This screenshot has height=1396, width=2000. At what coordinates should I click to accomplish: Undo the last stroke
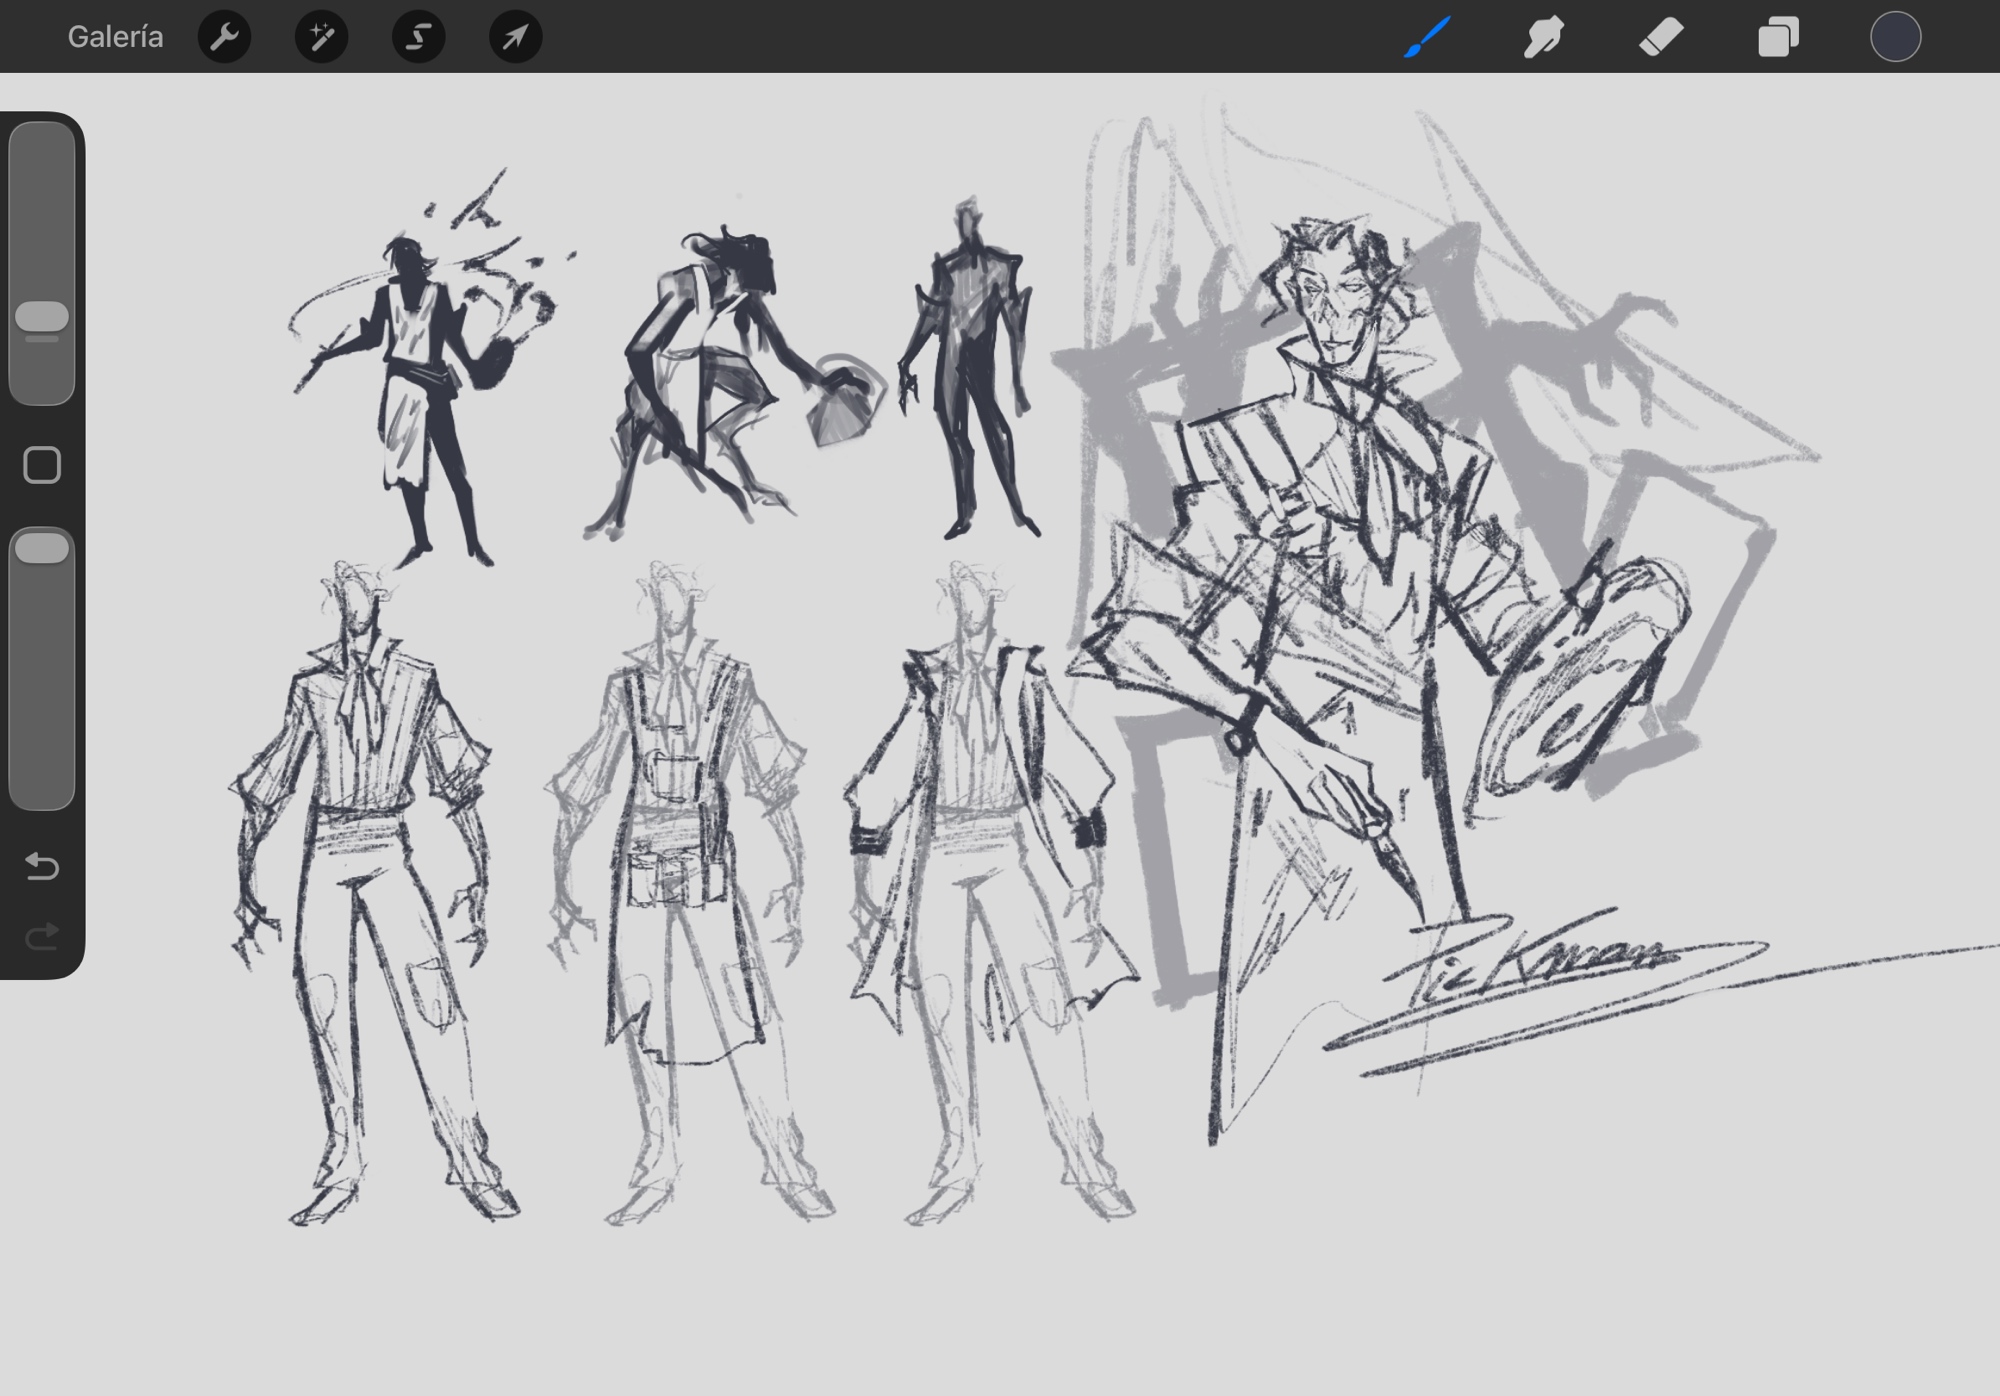click(x=42, y=865)
